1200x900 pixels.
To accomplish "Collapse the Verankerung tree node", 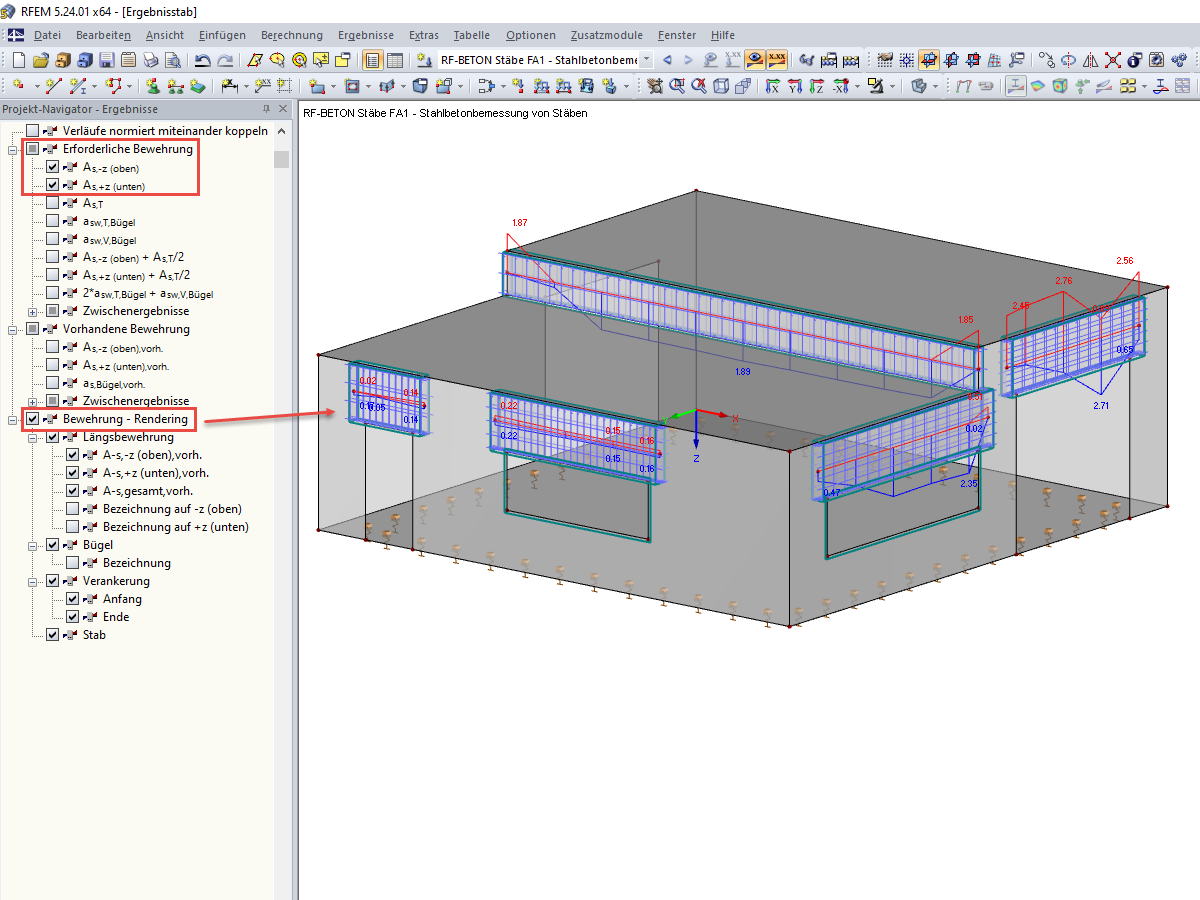I will [x=33, y=581].
